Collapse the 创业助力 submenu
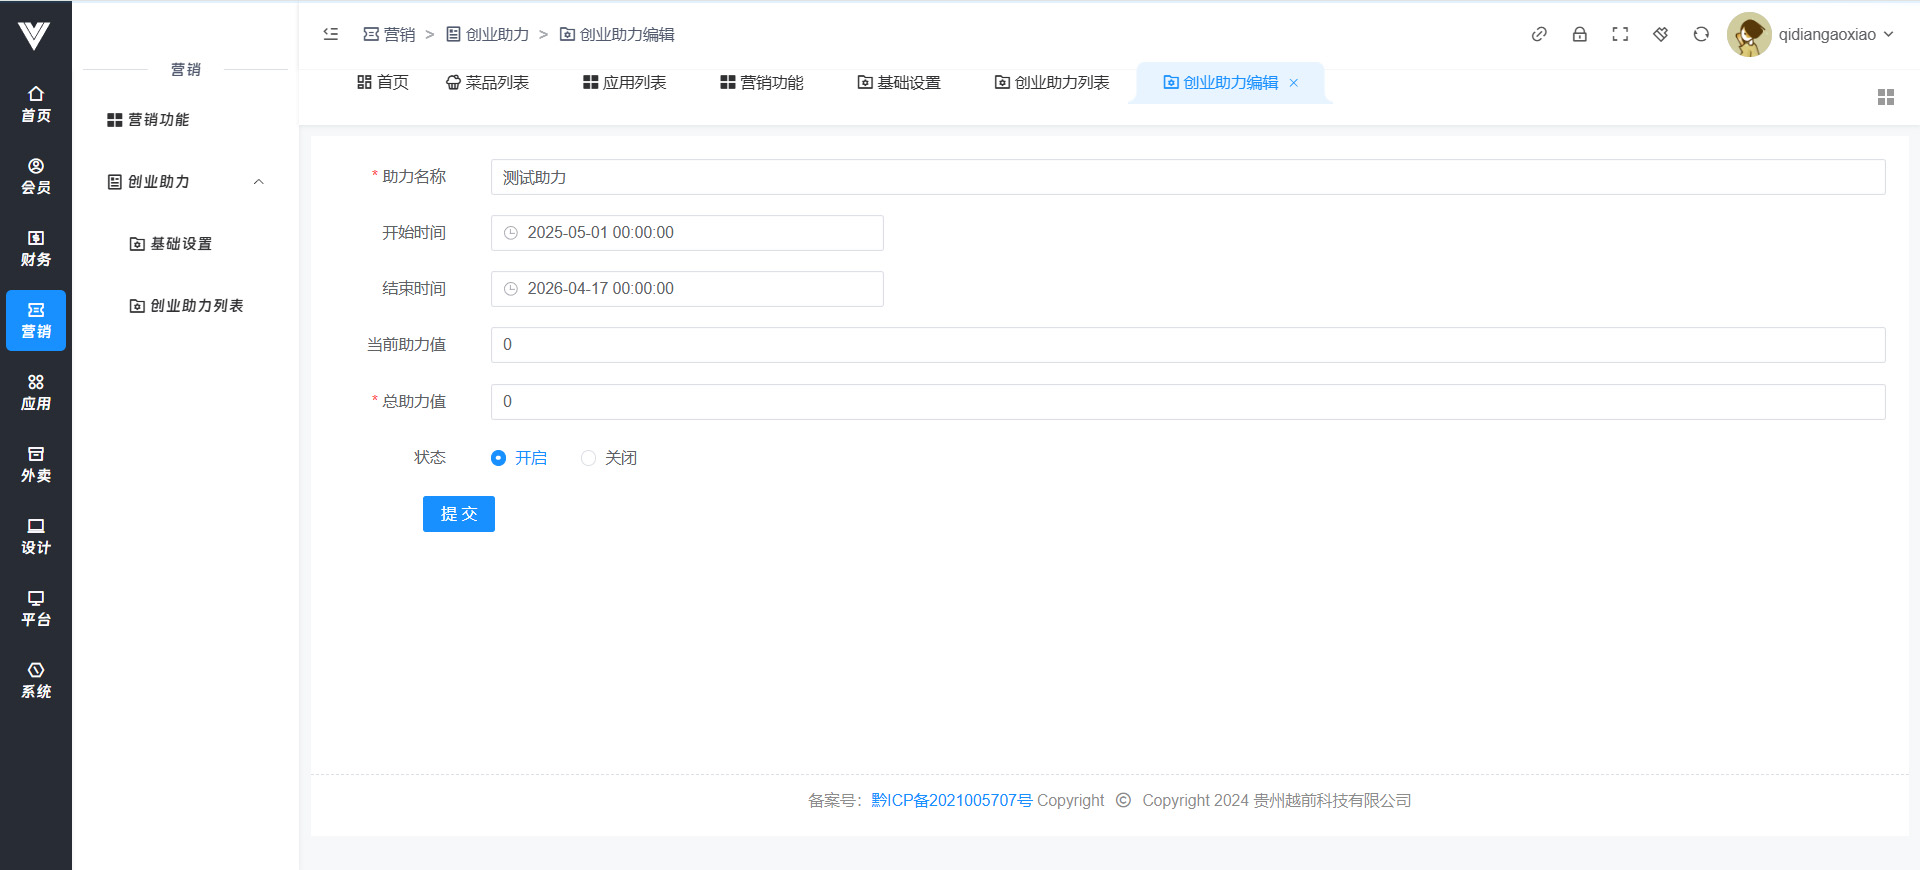Screen dimensions: 1920x870 (258, 182)
